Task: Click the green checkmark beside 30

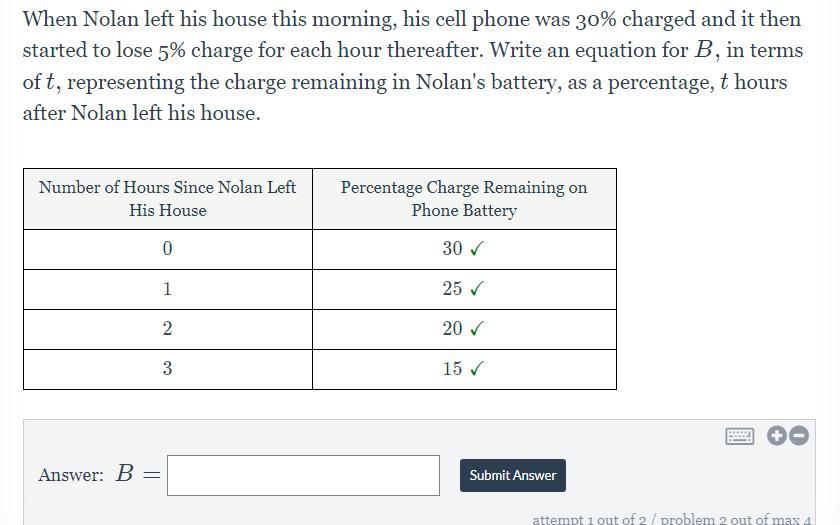Action: 476,249
